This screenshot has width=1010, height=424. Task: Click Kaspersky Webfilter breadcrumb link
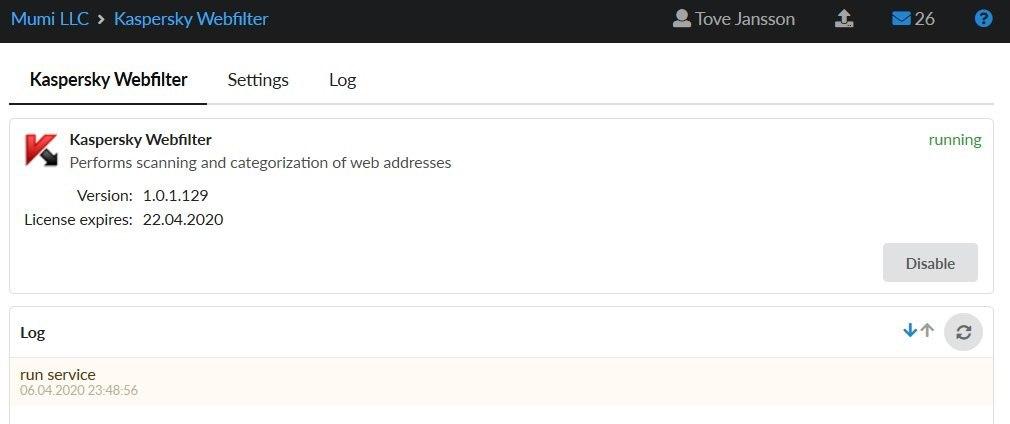coord(191,19)
